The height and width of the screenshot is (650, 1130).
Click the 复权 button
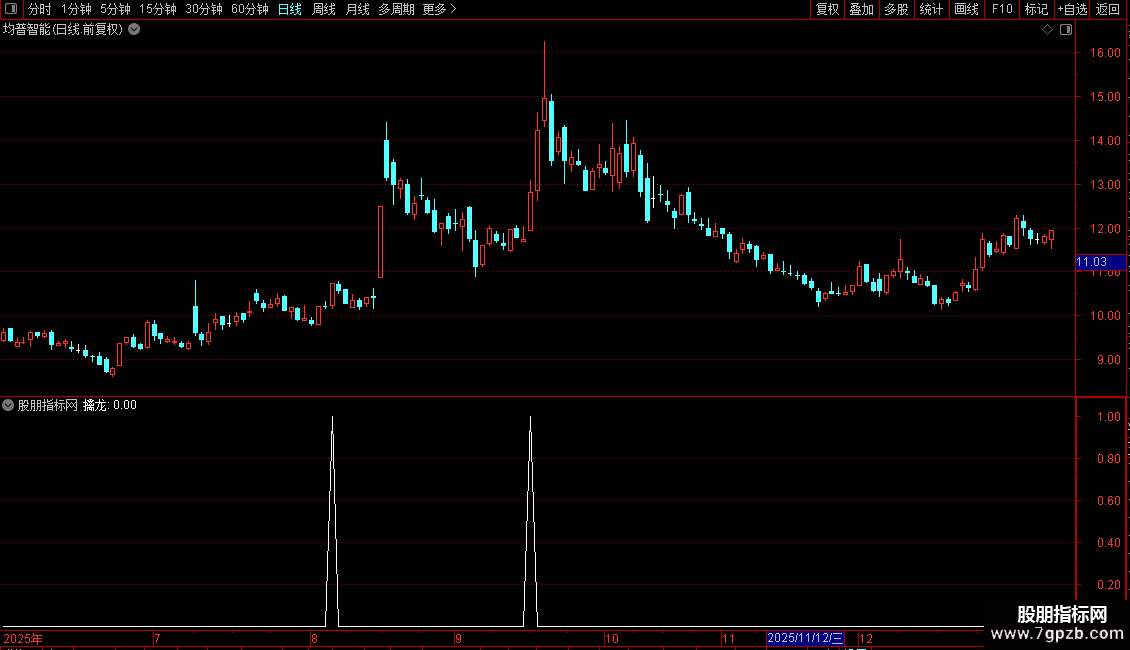pyautogui.click(x=827, y=9)
